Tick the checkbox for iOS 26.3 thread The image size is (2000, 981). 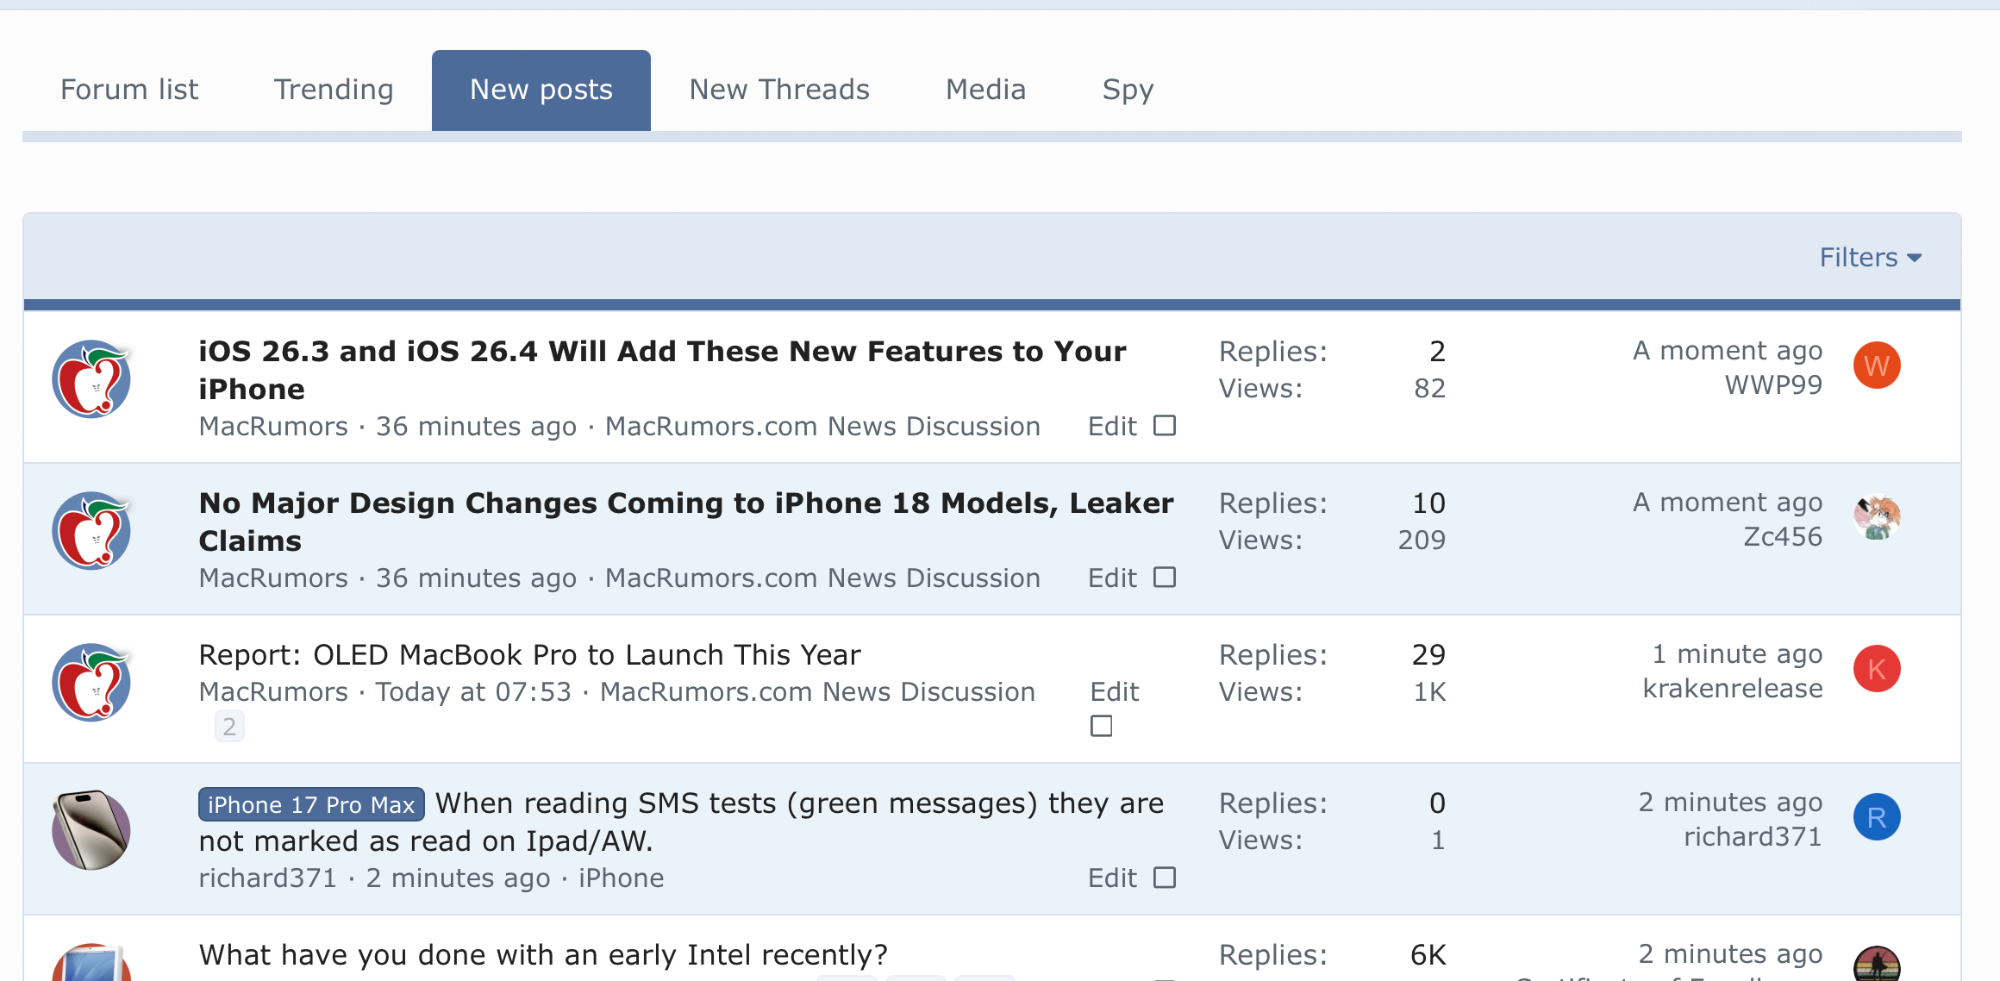[x=1164, y=426]
